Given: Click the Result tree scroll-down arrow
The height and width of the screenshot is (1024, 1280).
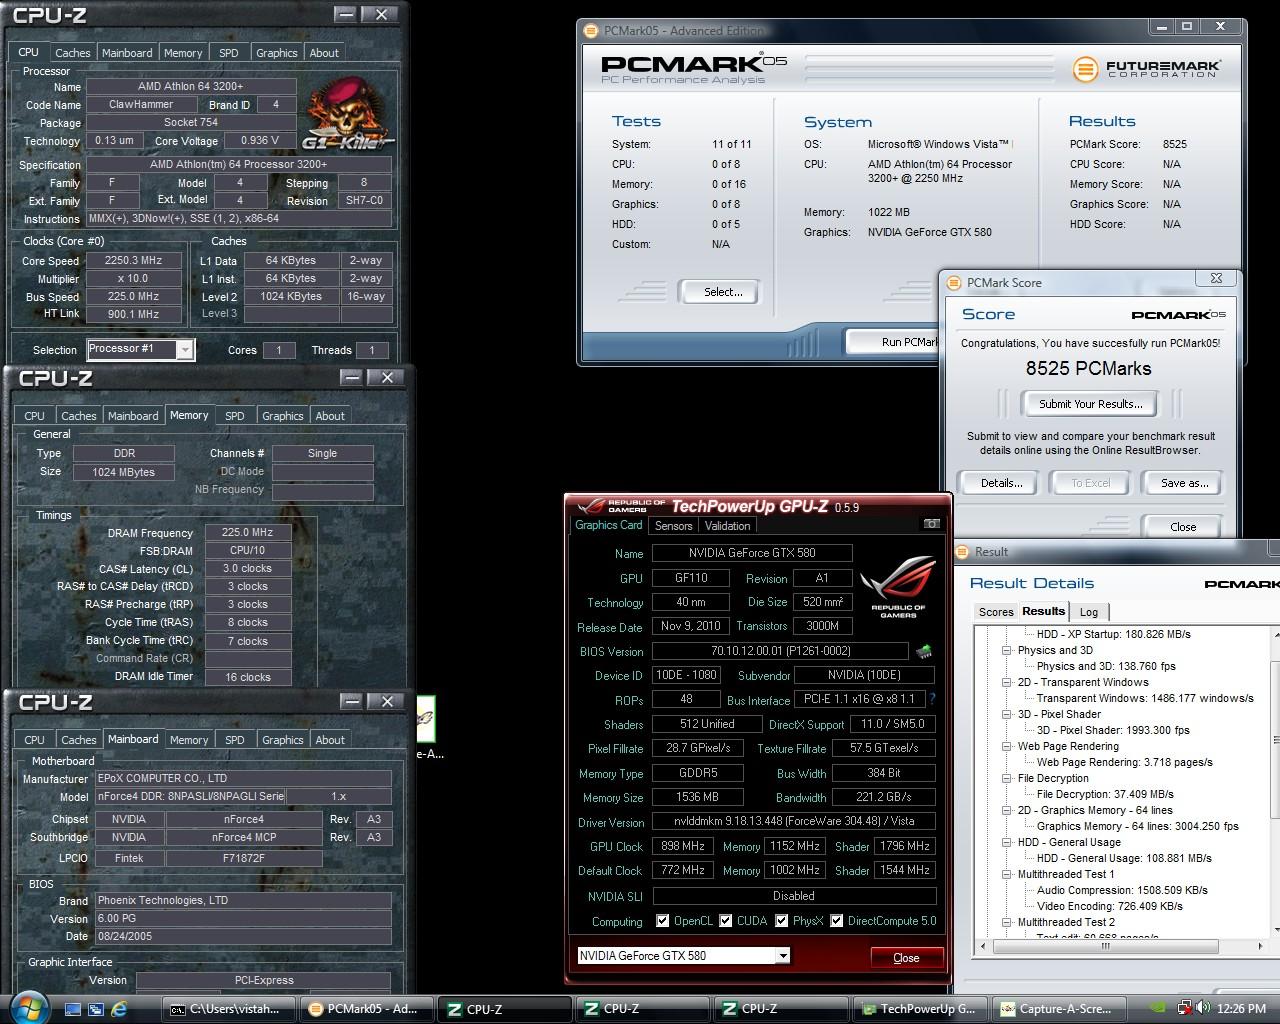Looking at the screenshot, I should click(x=1275, y=930).
